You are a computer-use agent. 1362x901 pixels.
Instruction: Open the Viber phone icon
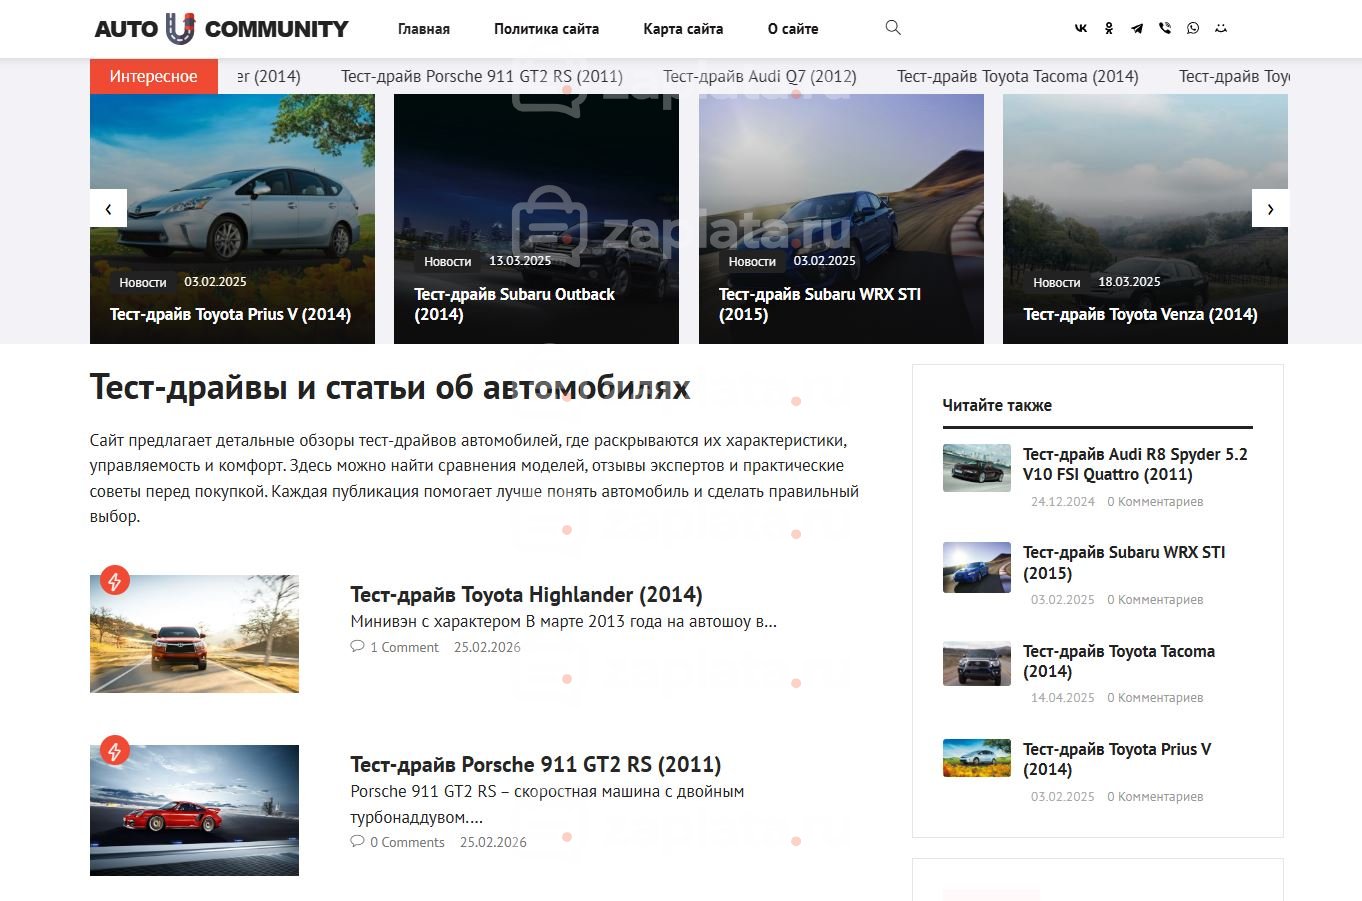pyautogui.click(x=1165, y=29)
